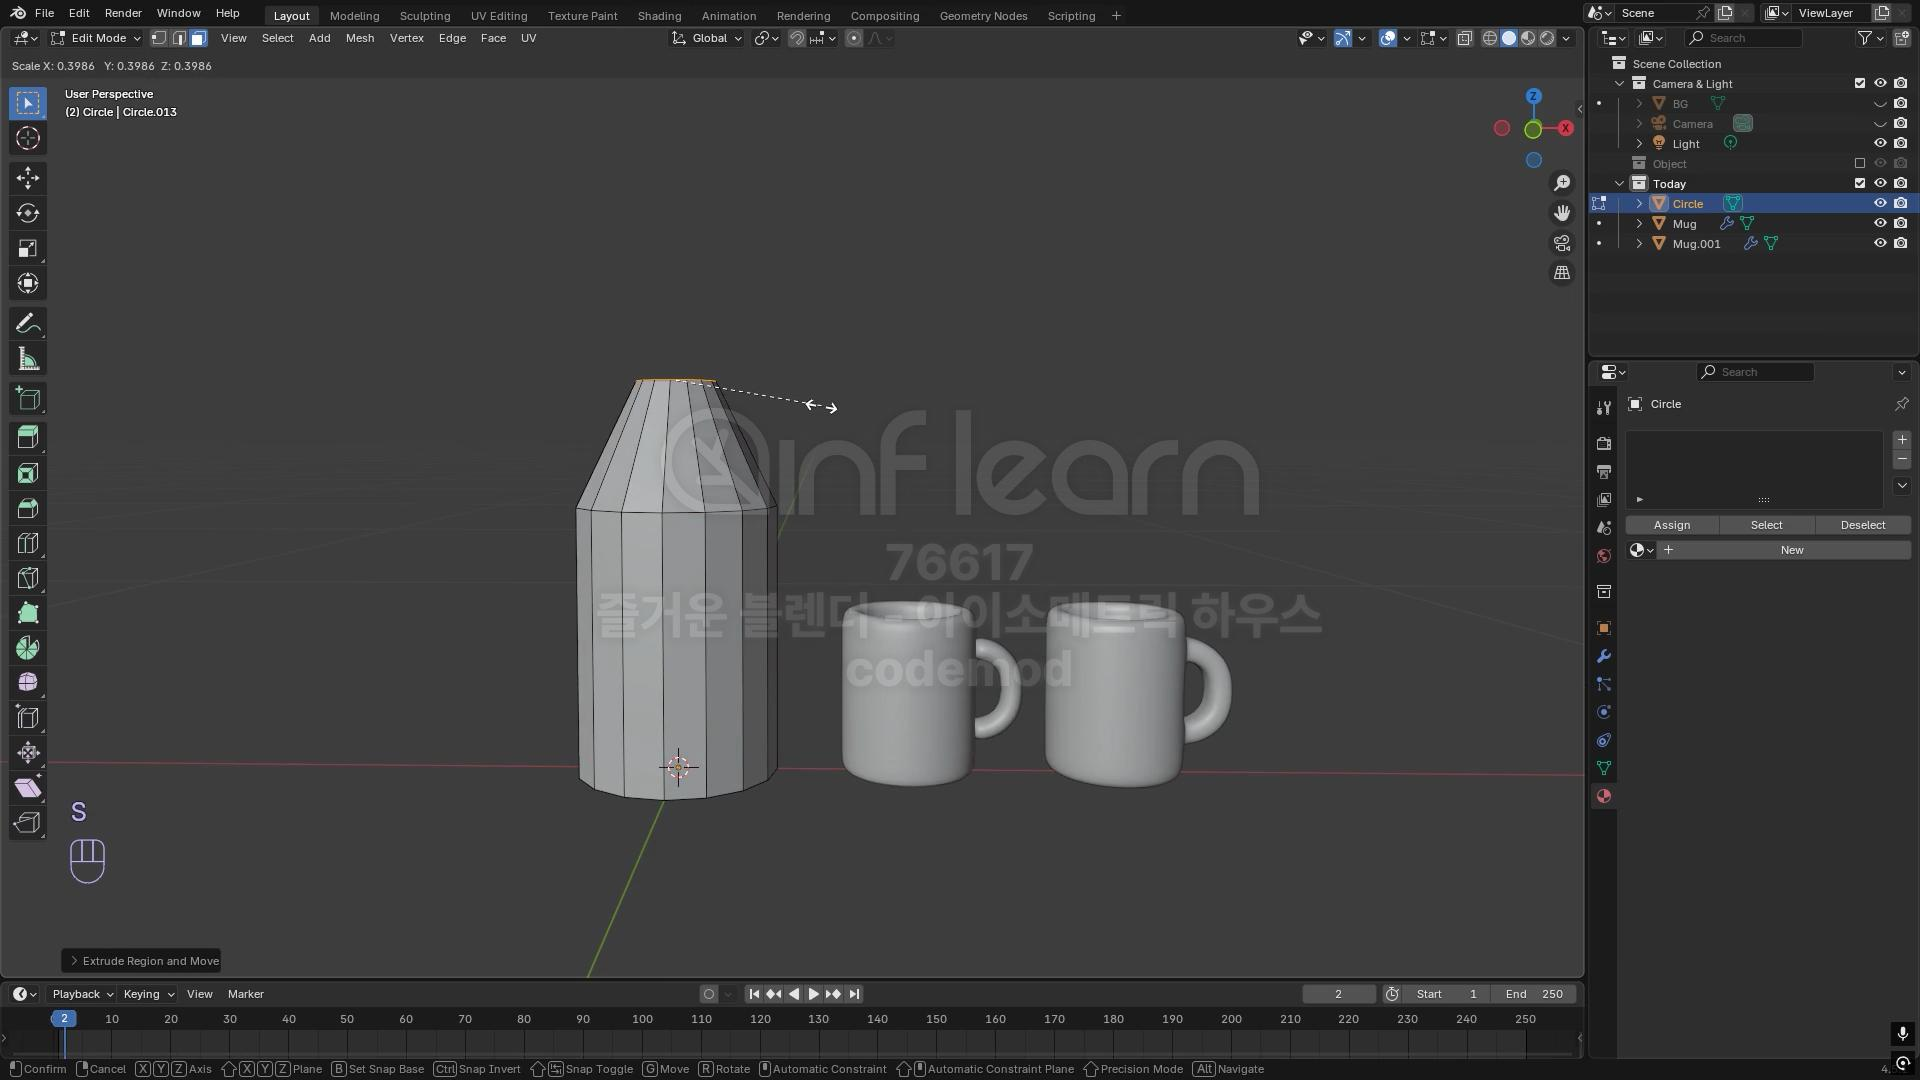This screenshot has height=1080, width=1920.
Task: Open Global transform orientation dropdown
Action: pos(708,38)
